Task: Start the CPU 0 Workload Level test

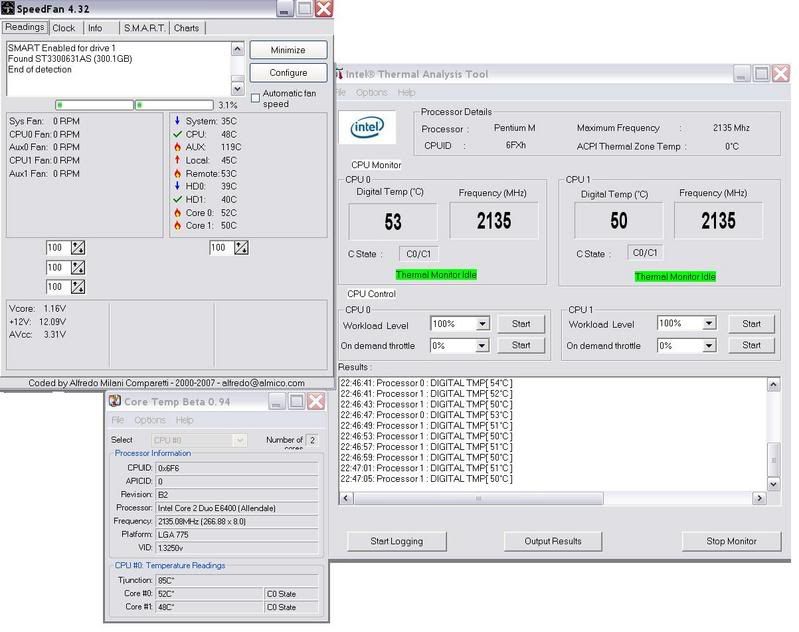Action: coord(521,324)
